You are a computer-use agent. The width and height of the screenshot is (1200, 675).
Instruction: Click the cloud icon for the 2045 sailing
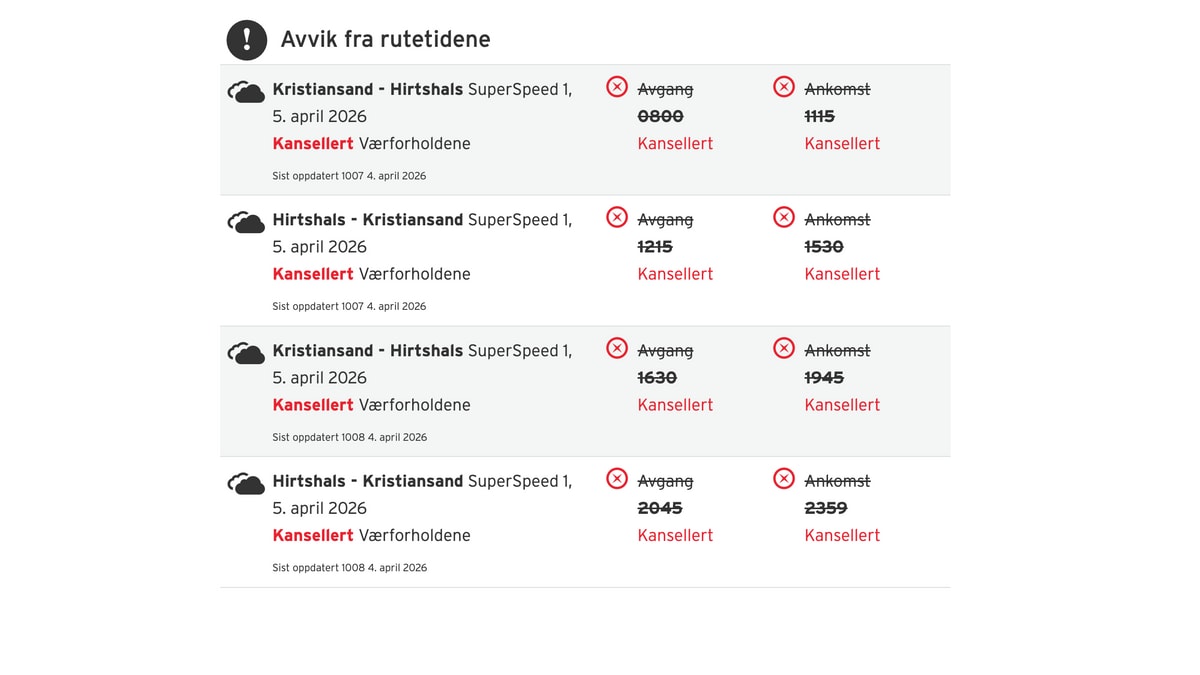coord(246,485)
